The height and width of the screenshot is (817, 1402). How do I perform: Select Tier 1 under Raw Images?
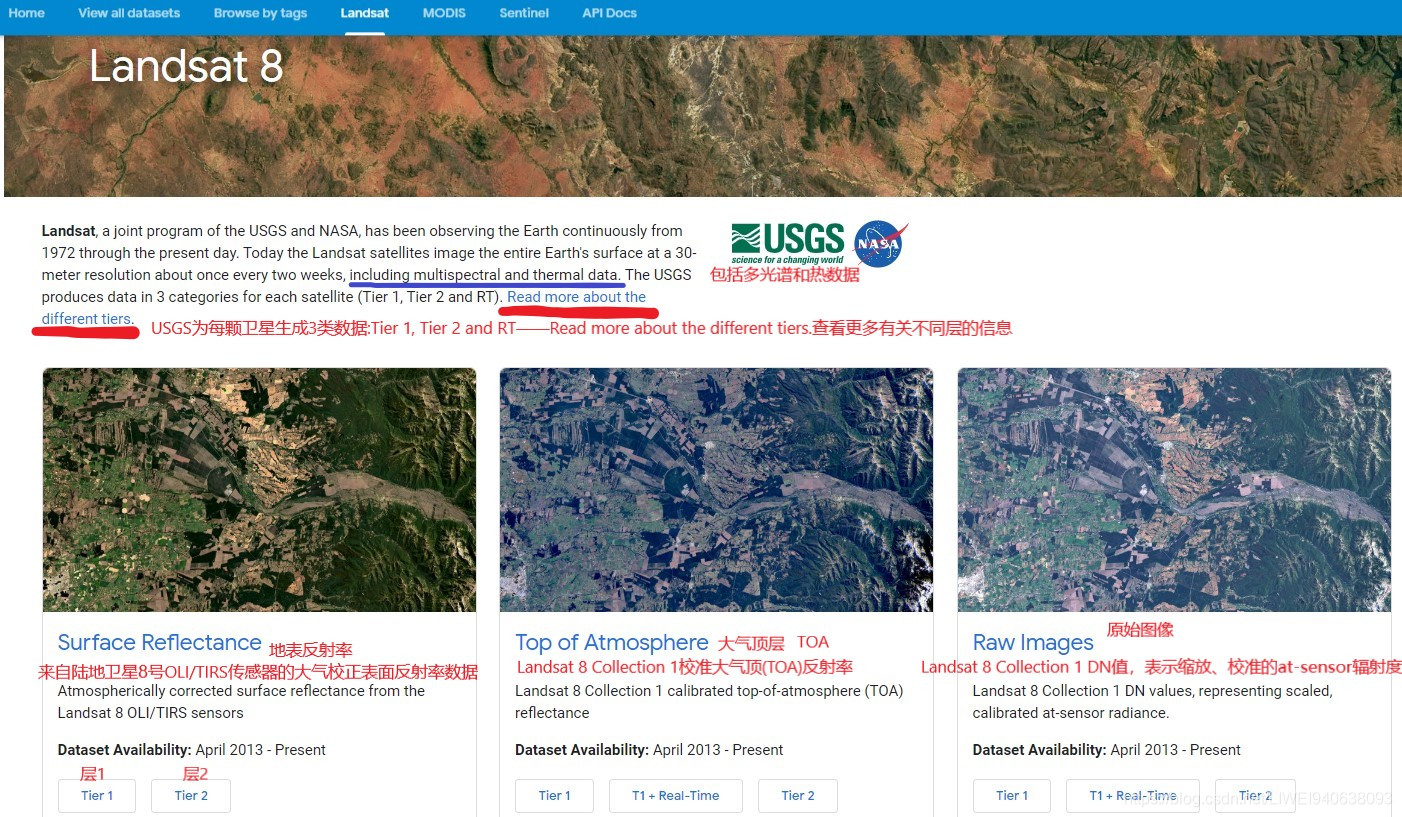coord(1012,796)
